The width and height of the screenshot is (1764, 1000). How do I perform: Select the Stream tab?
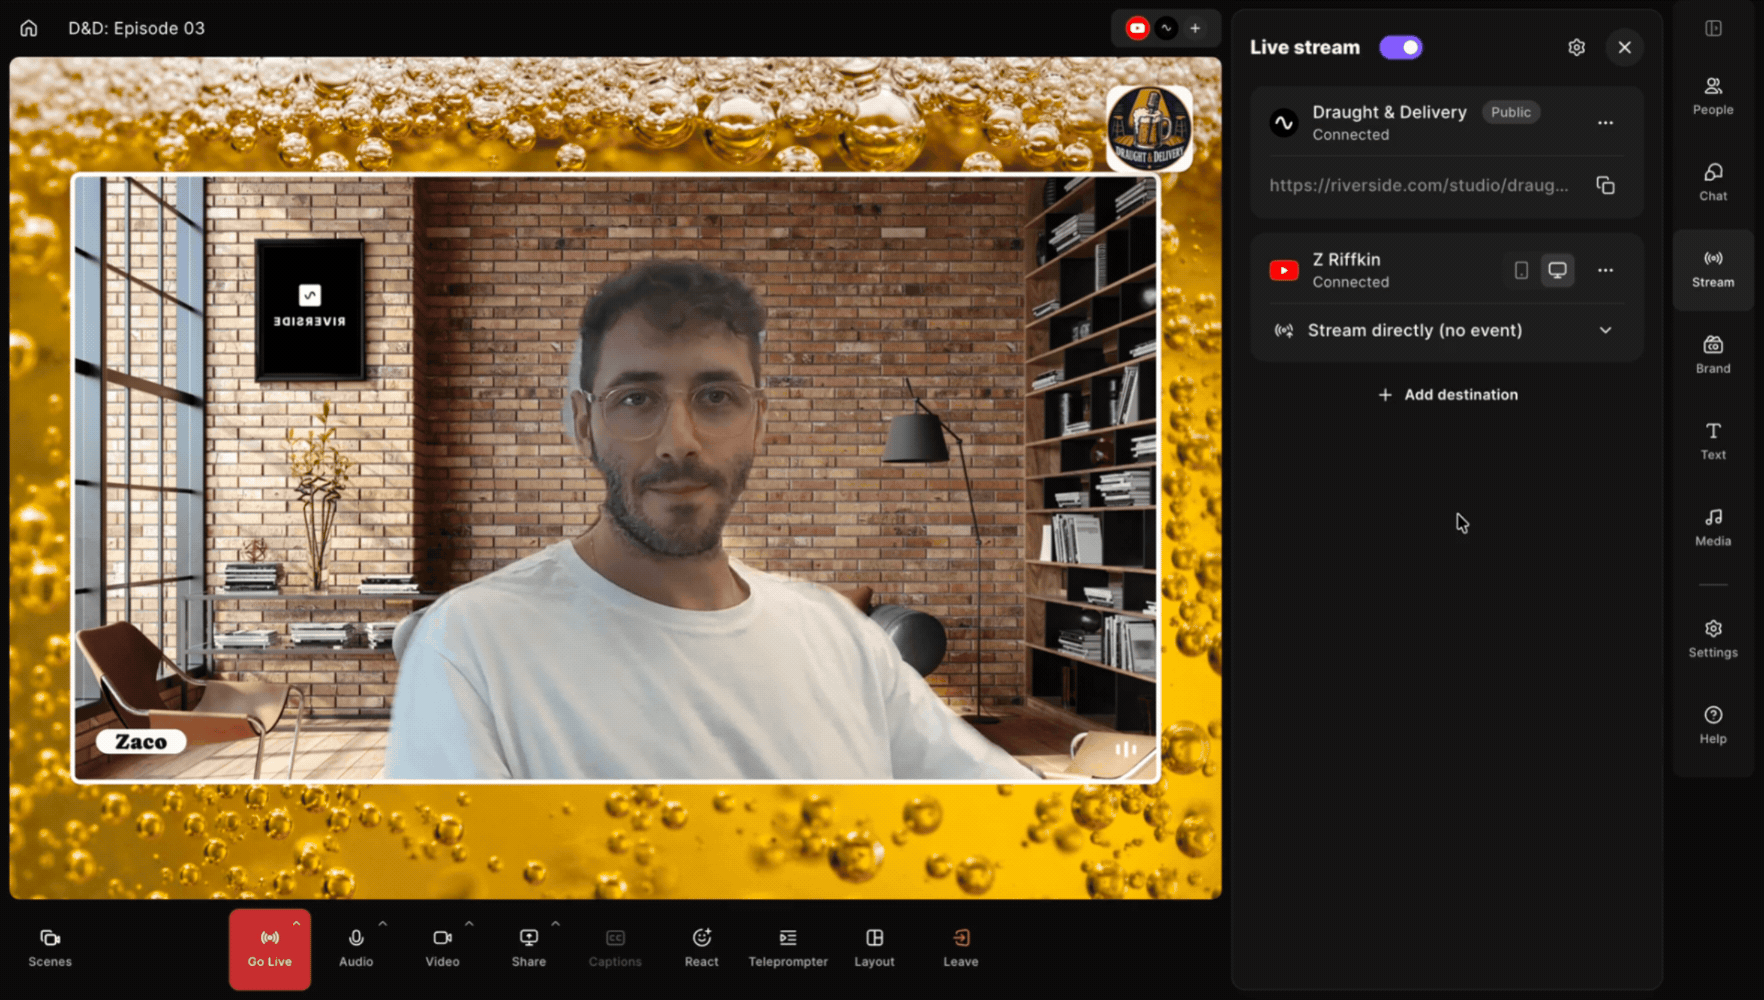point(1713,269)
